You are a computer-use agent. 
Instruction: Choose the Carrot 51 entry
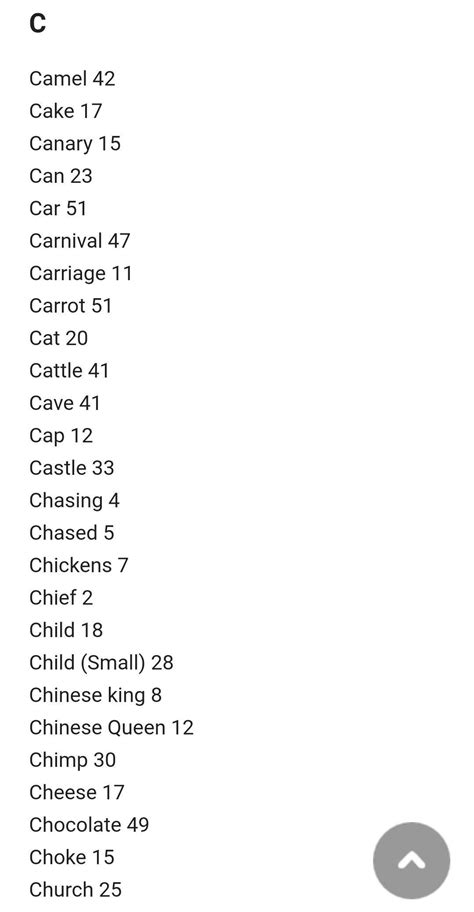[70, 306]
